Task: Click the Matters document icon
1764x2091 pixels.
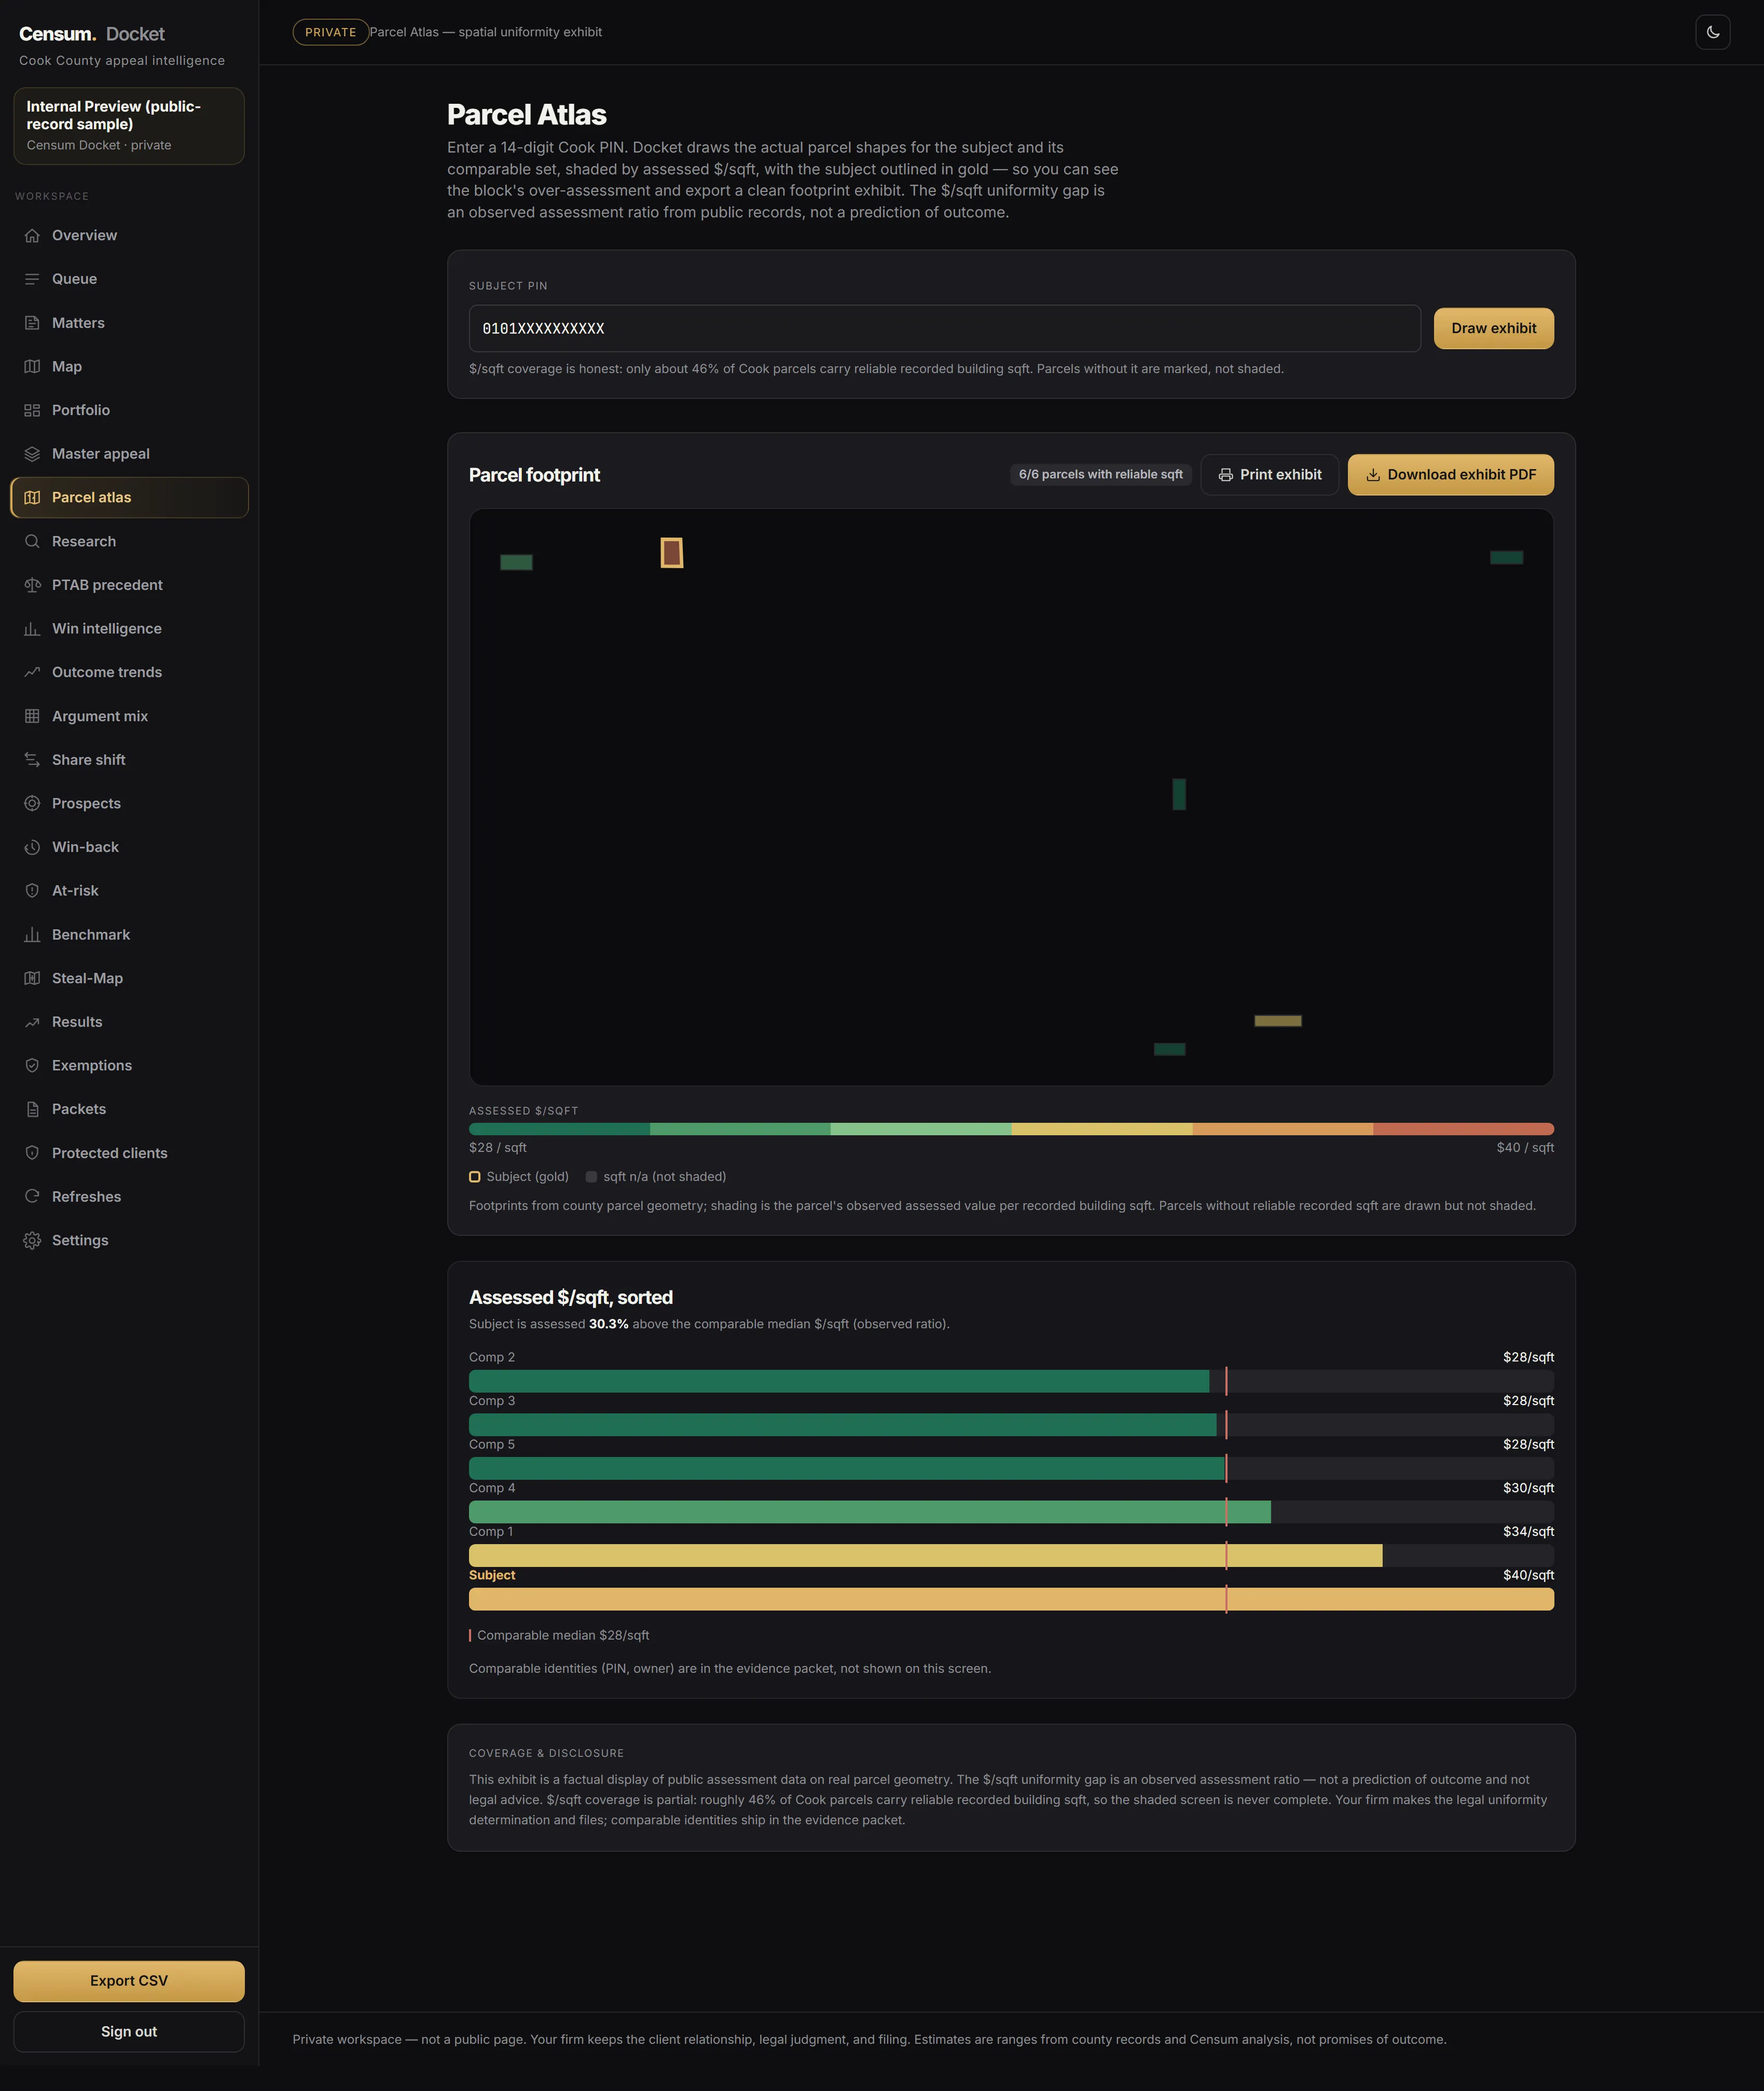Action: pos(32,323)
